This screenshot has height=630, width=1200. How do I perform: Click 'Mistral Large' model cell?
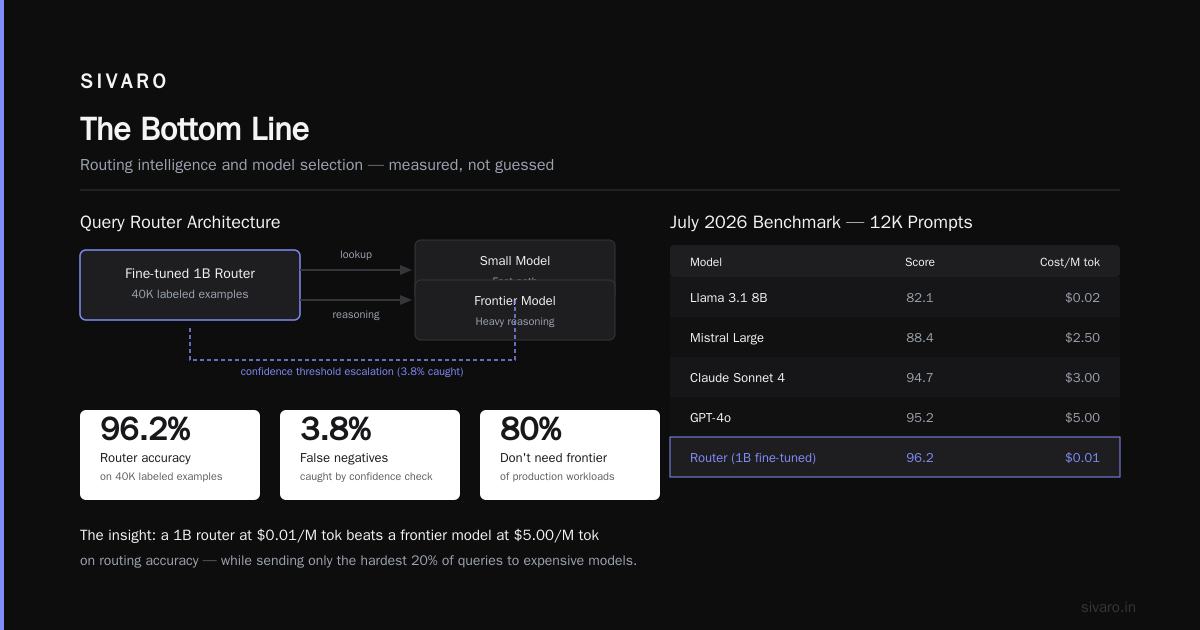pyautogui.click(x=727, y=338)
